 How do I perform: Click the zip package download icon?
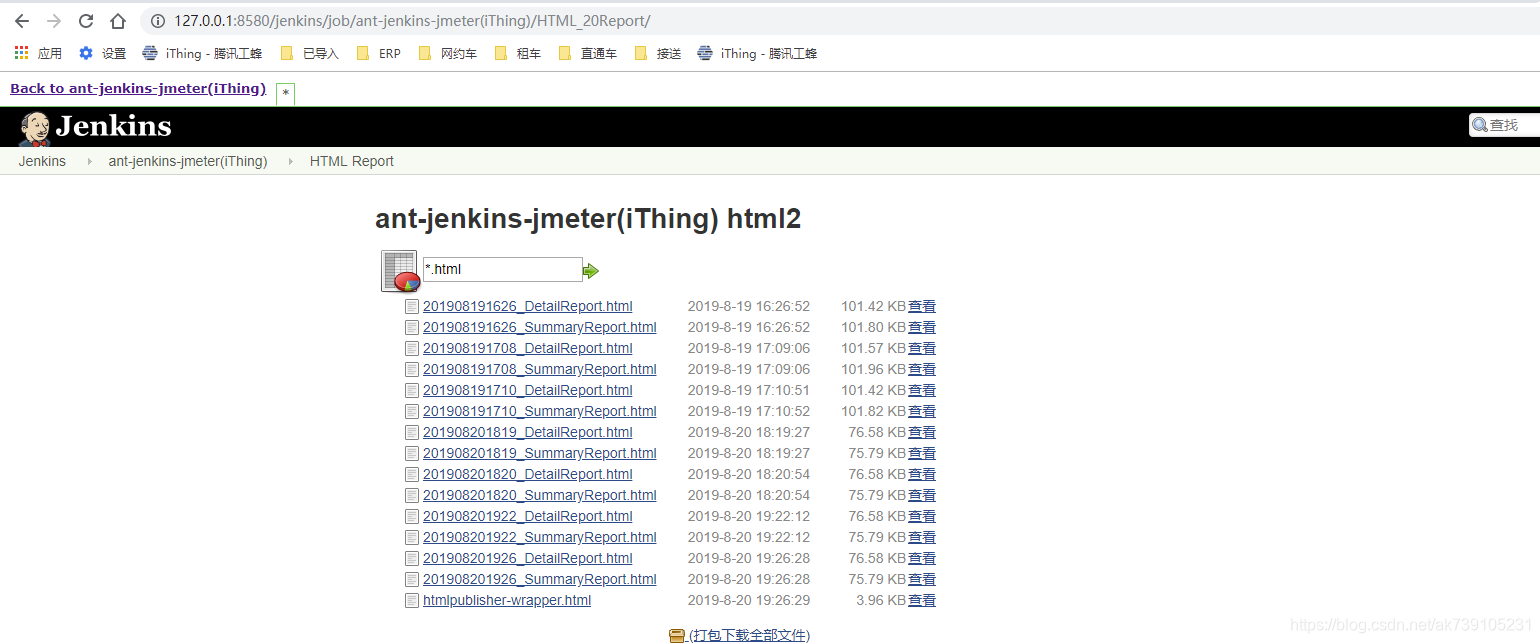(x=677, y=635)
